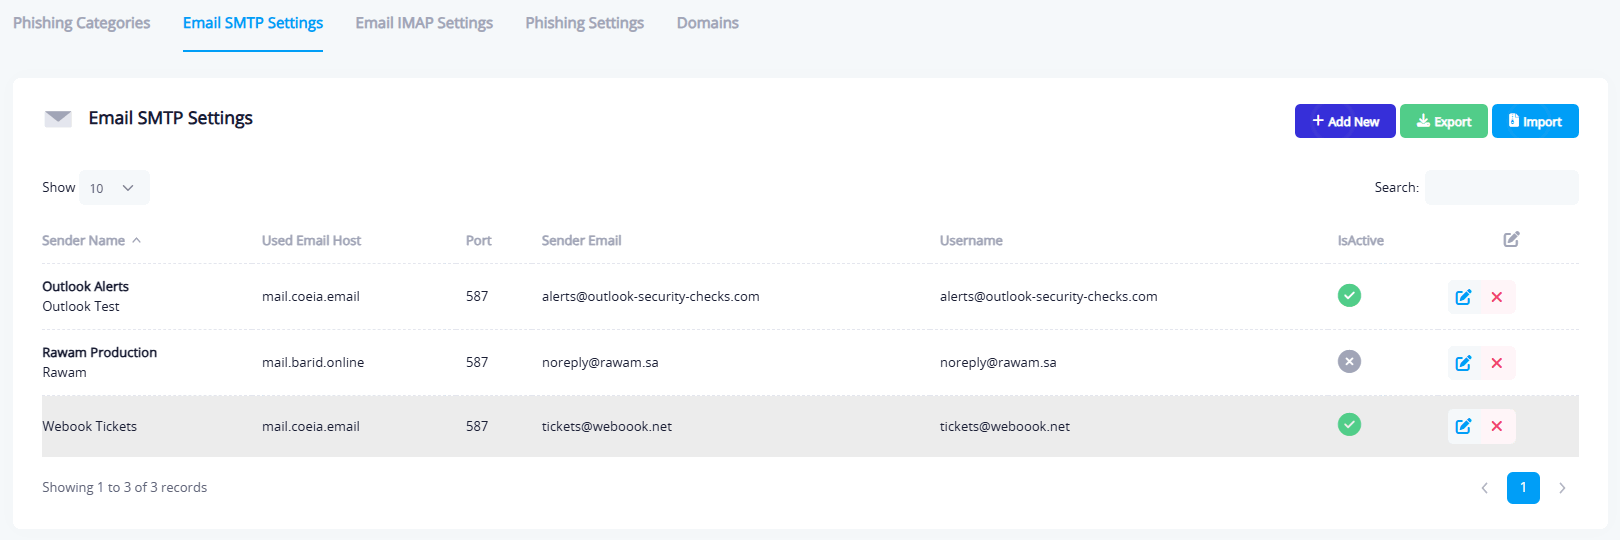Click the Add New button
The image size is (1620, 540).
click(1344, 121)
